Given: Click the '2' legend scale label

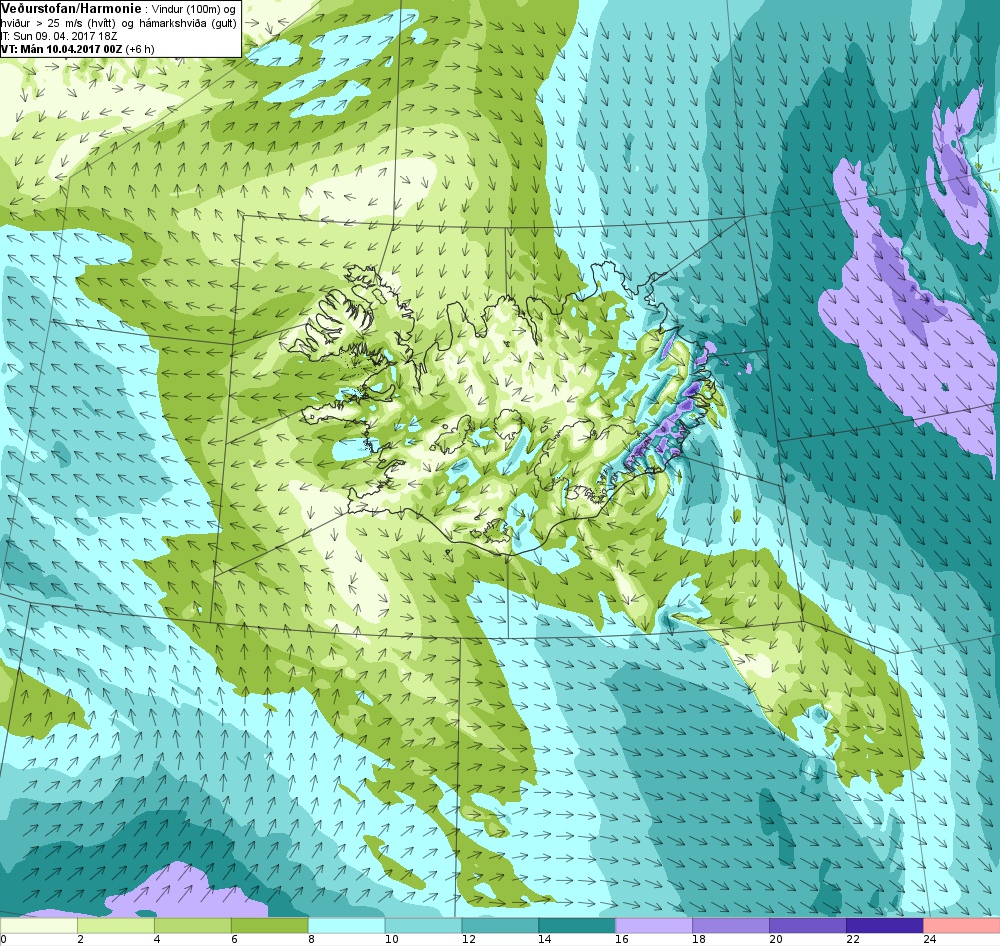Looking at the screenshot, I should pyautogui.click(x=80, y=939).
